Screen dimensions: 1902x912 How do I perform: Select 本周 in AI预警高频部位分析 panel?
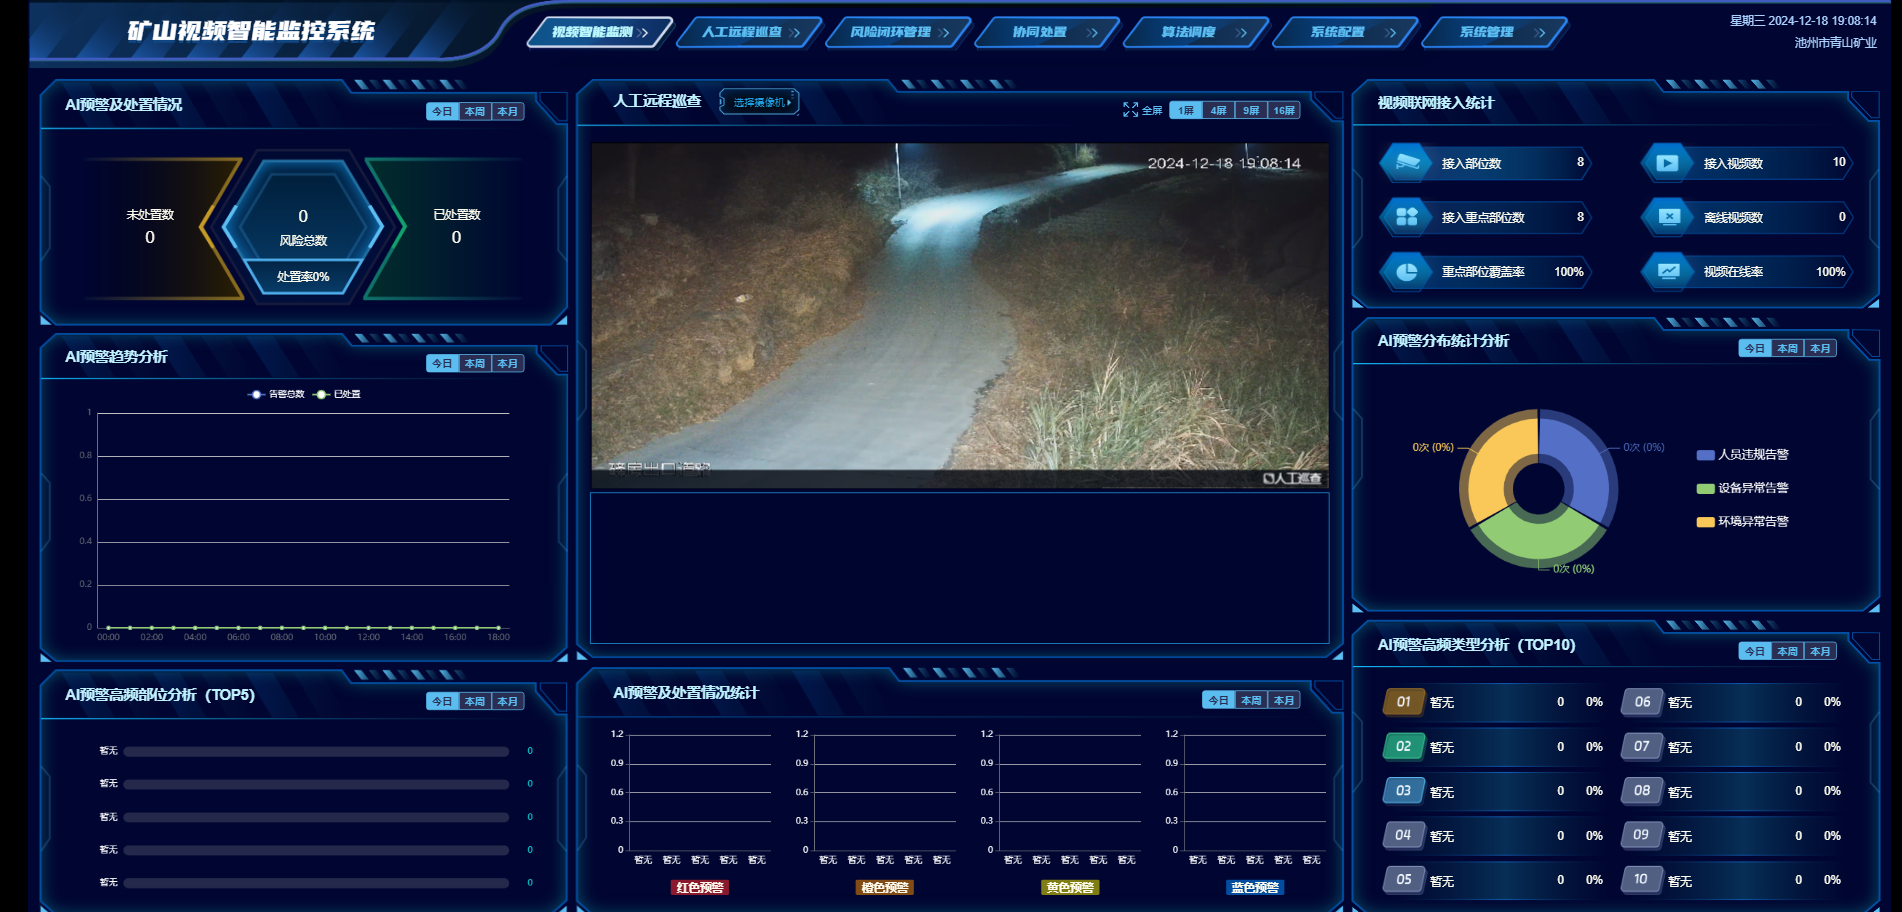coord(475,701)
